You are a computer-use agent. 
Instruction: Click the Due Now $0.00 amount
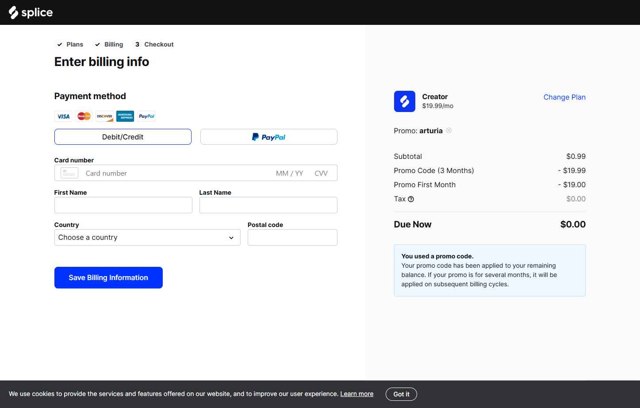point(573,224)
